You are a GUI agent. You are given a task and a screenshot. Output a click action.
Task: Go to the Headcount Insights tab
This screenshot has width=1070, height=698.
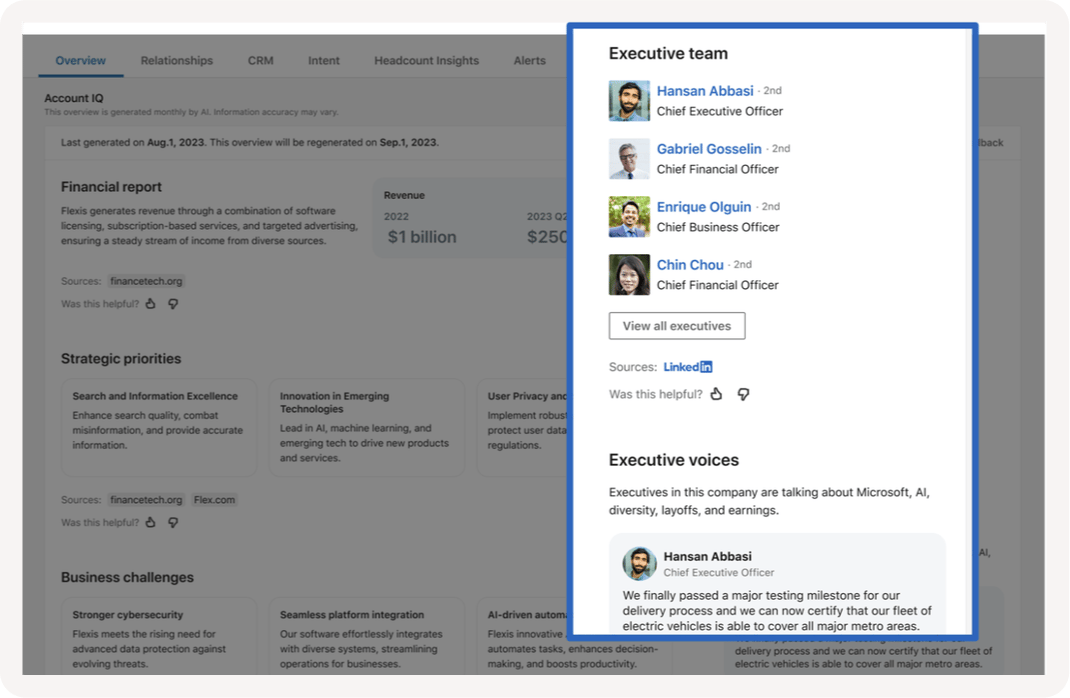point(426,61)
